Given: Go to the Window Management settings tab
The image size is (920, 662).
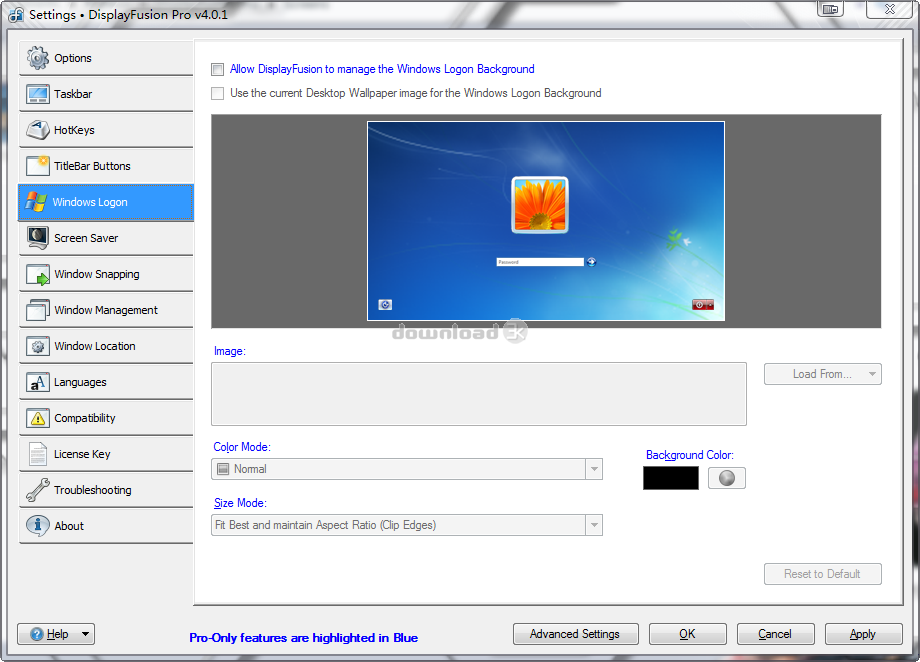Looking at the screenshot, I should pos(106,310).
